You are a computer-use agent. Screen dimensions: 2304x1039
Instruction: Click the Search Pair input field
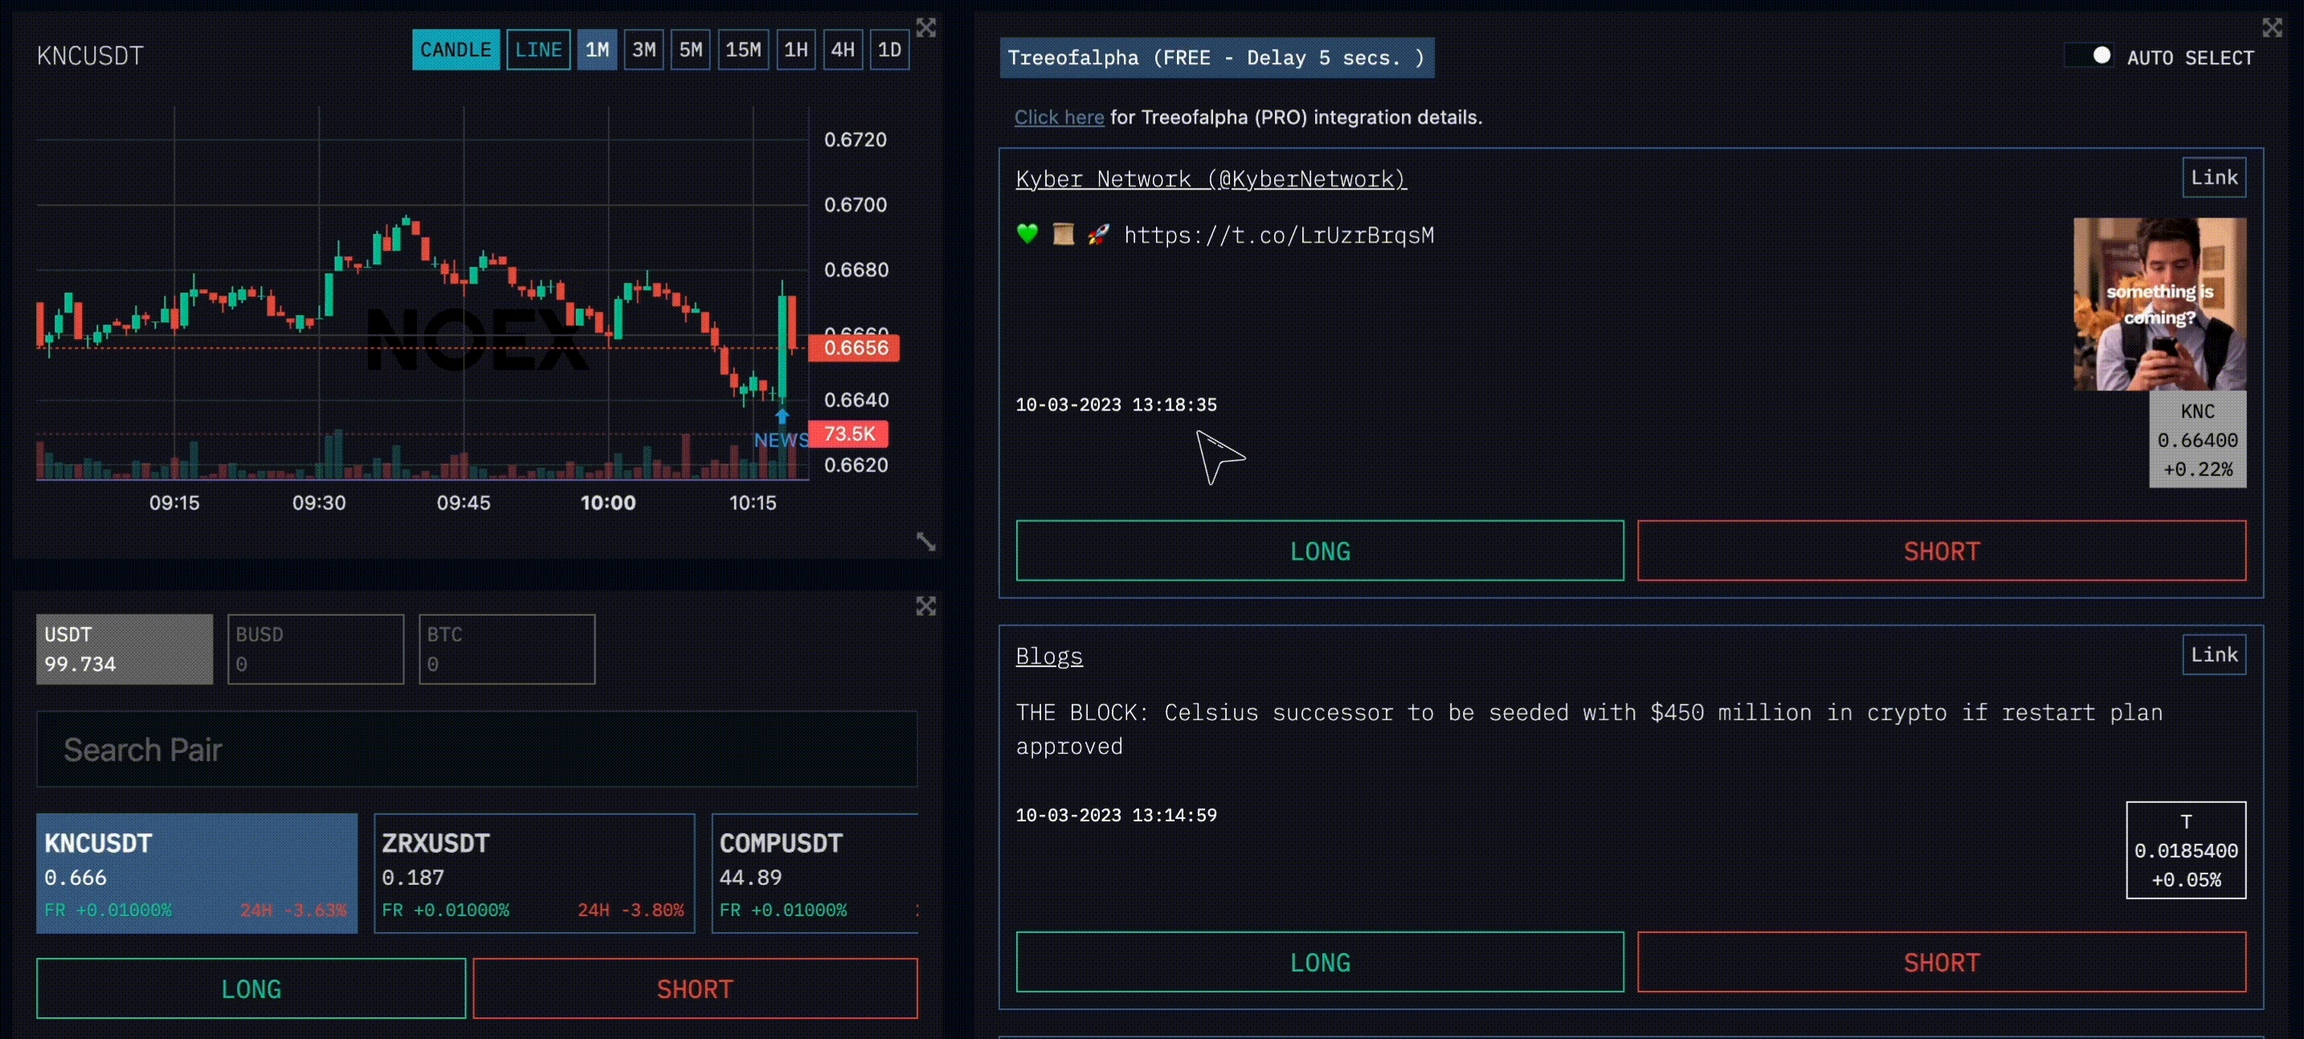coord(477,750)
